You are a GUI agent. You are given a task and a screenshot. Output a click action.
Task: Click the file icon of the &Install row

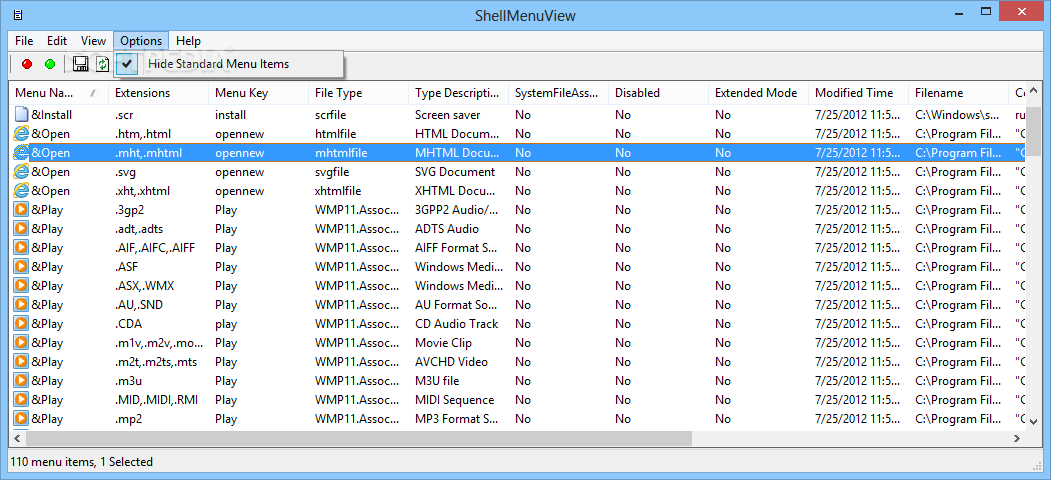click(x=21, y=115)
